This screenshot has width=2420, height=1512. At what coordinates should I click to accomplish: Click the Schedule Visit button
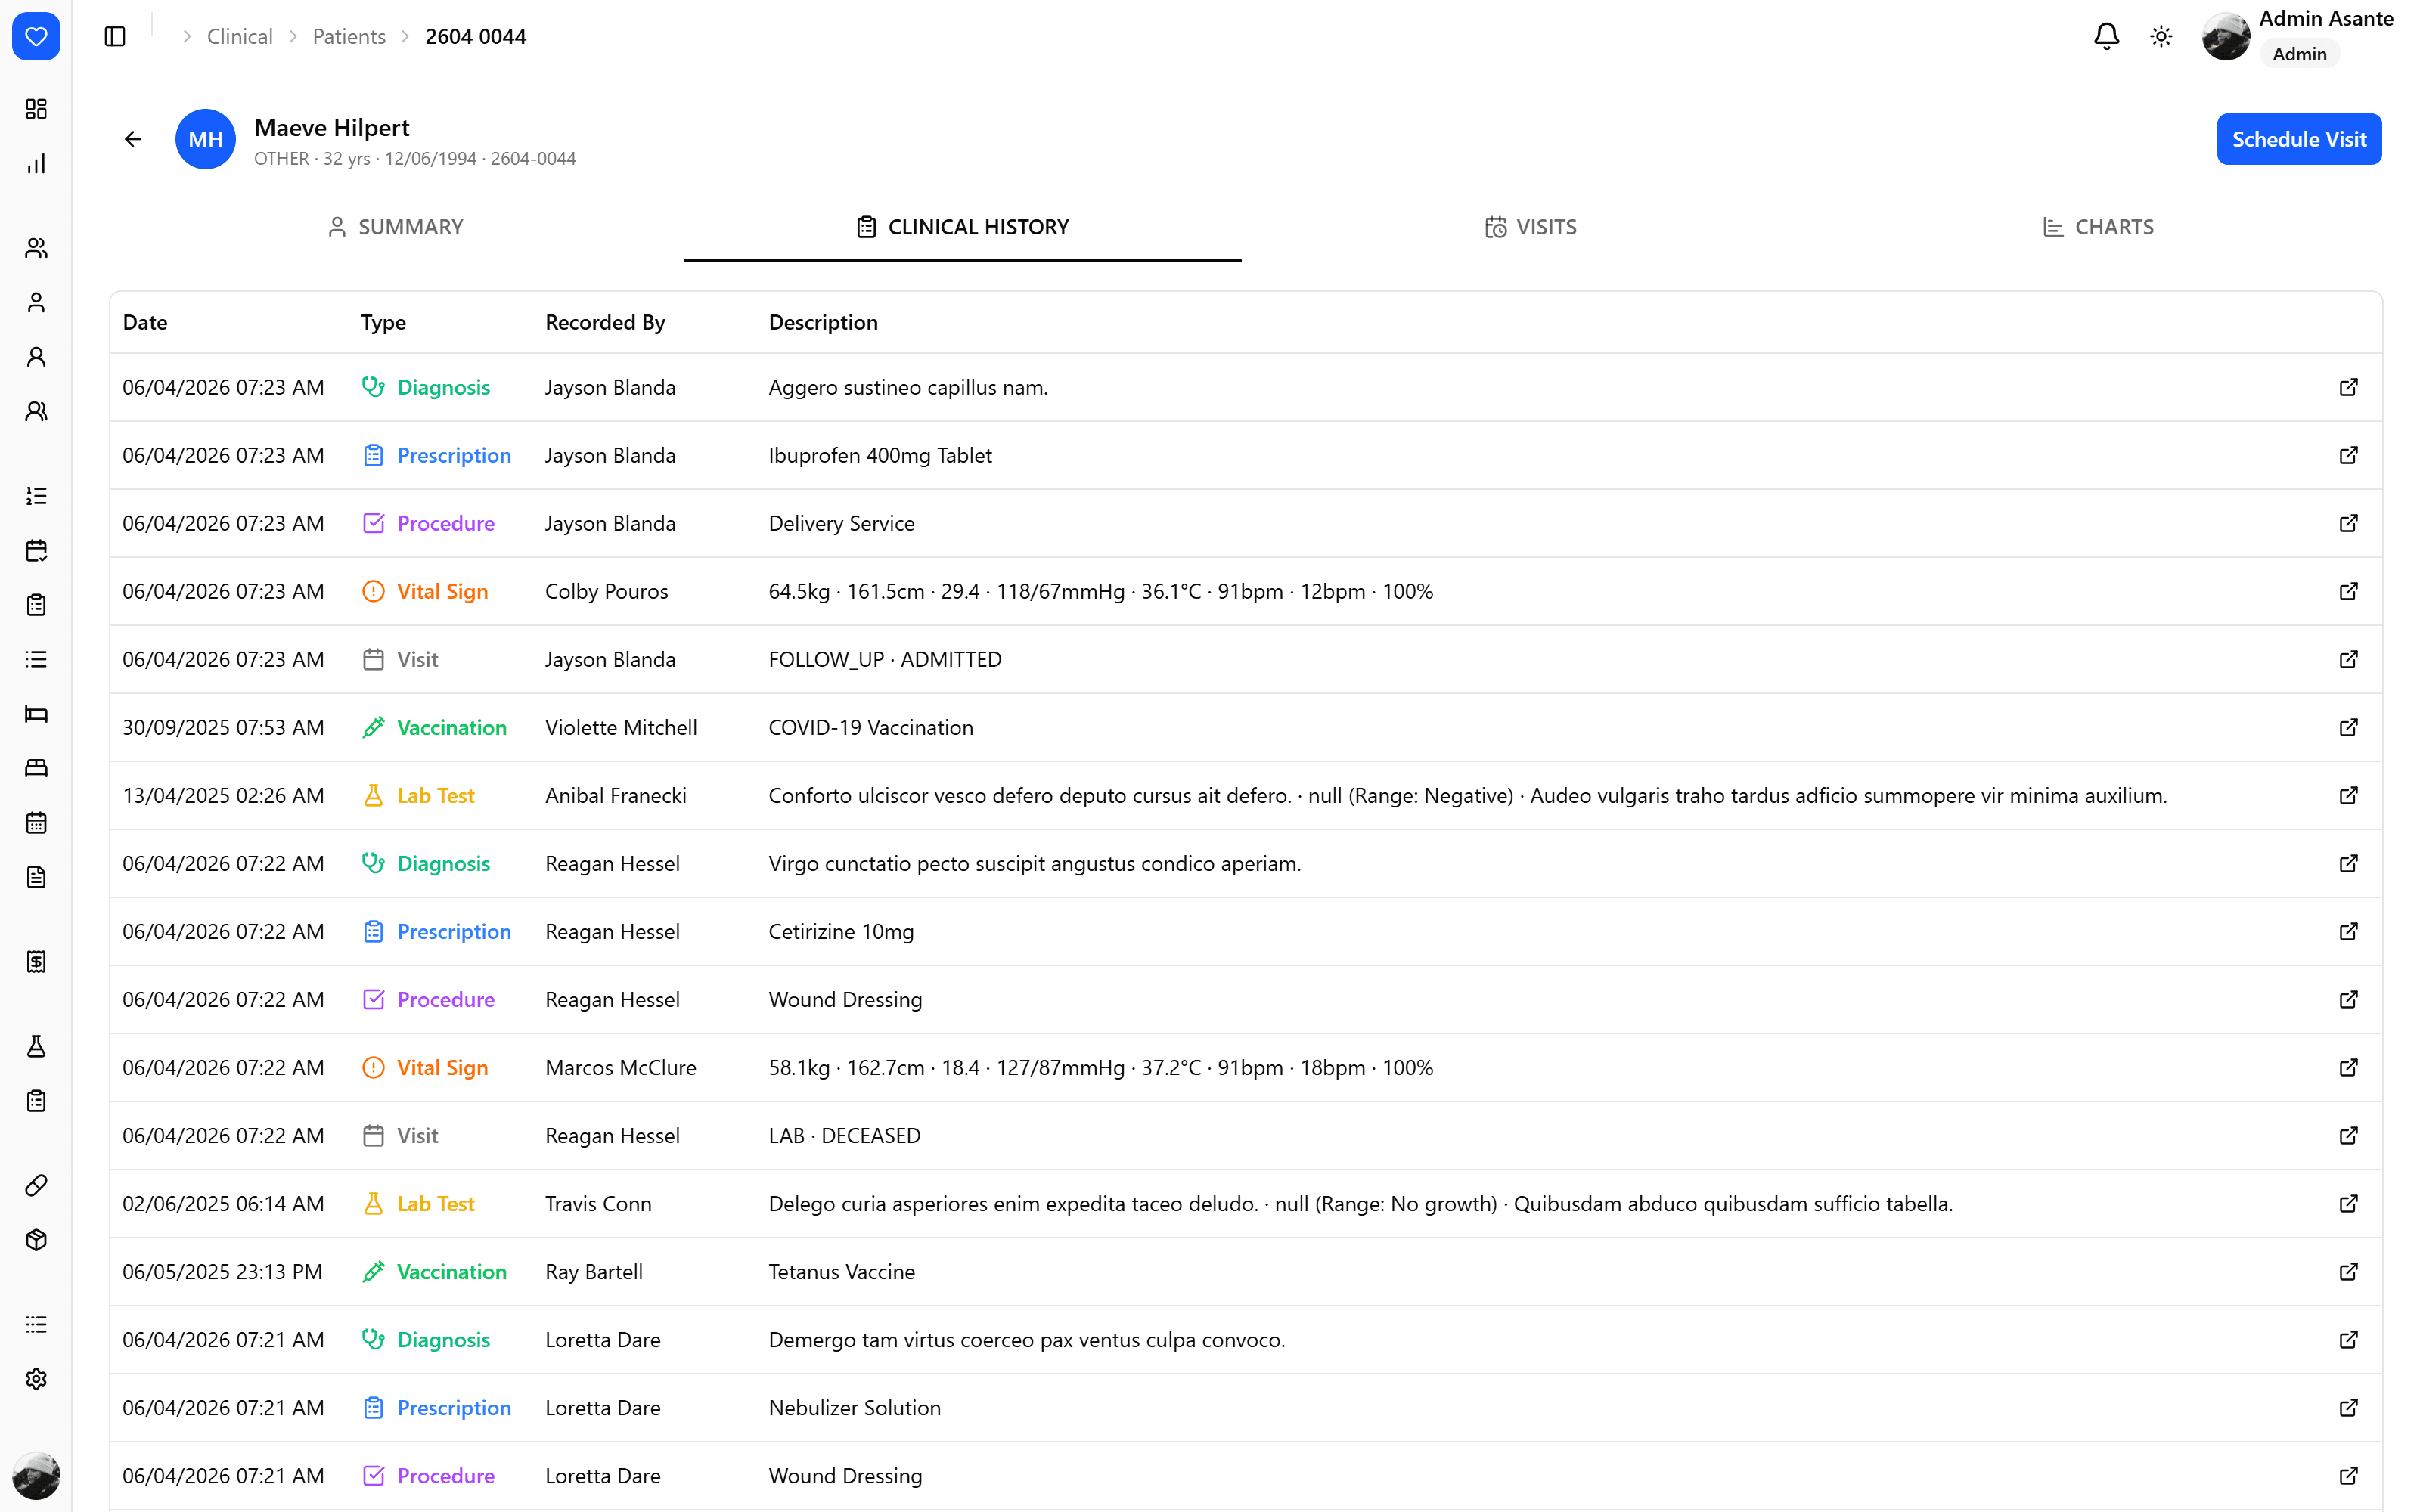click(x=2298, y=139)
